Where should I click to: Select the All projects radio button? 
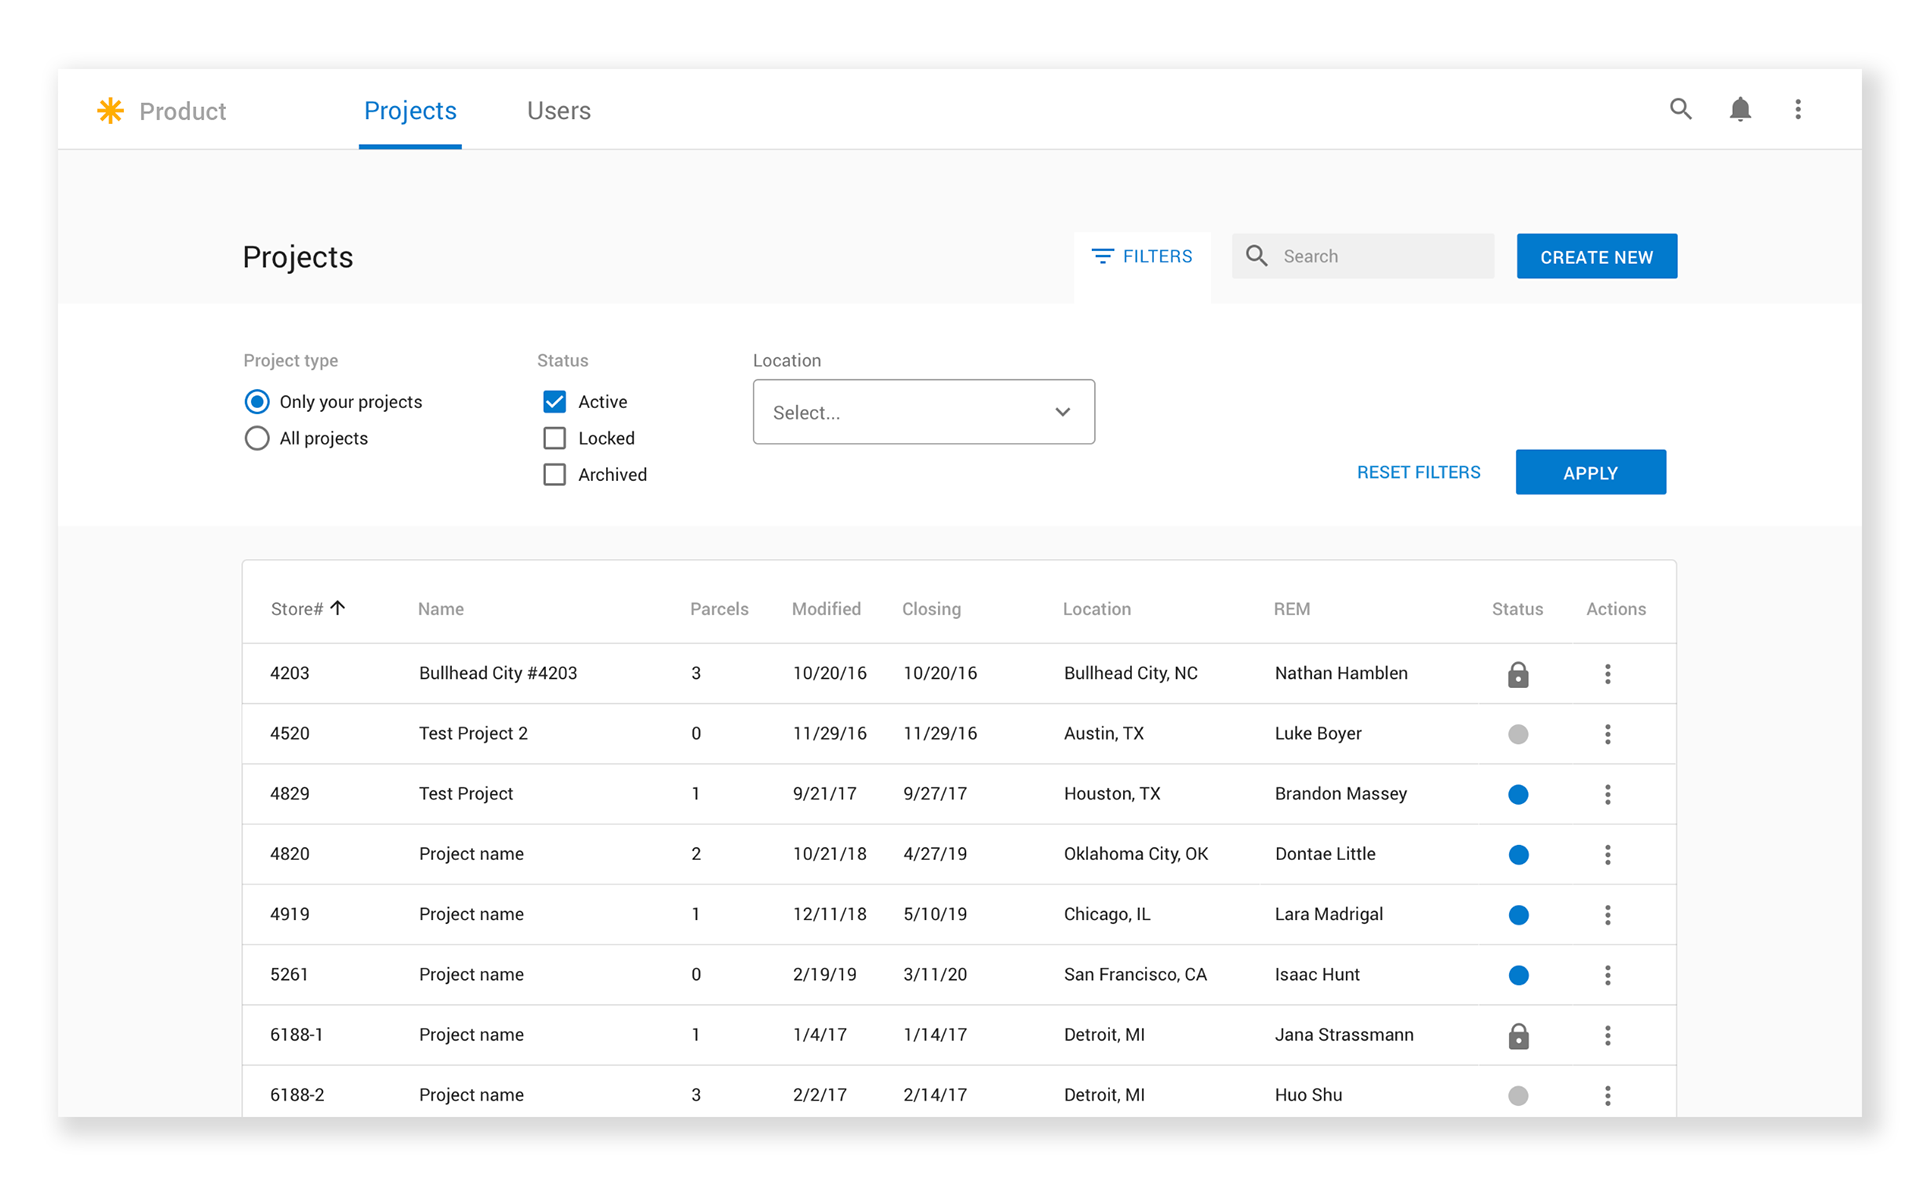pos(257,438)
